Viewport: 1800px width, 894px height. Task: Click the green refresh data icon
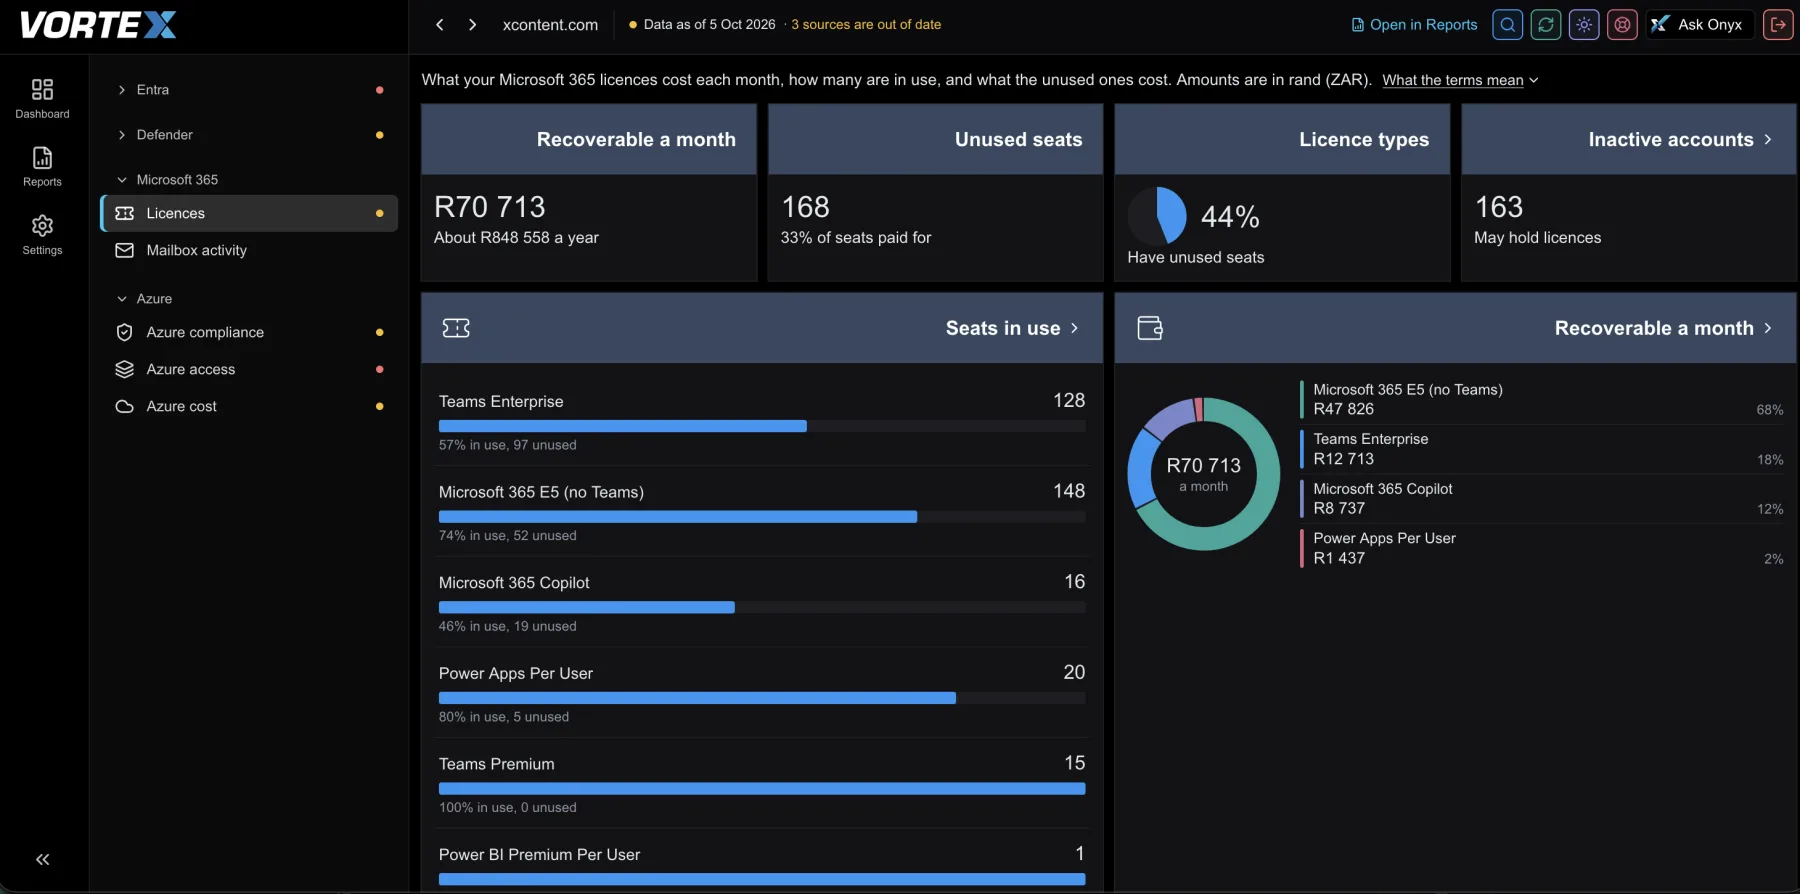coord(1546,25)
